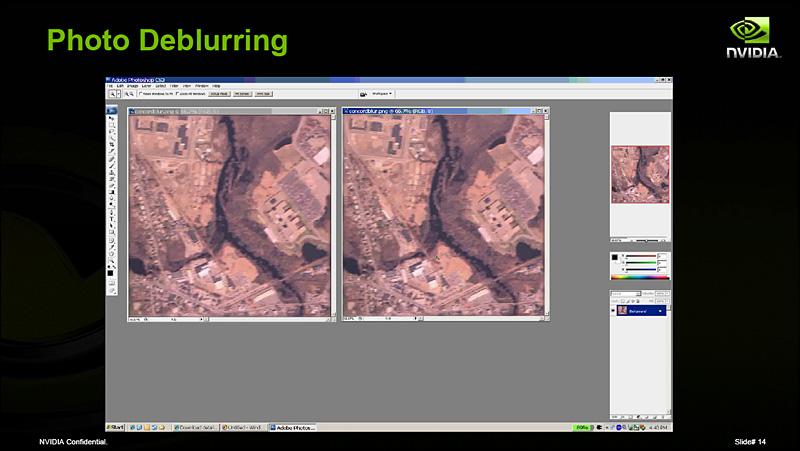Click the Actual Pixels button
The height and width of the screenshot is (451, 800).
218,93
